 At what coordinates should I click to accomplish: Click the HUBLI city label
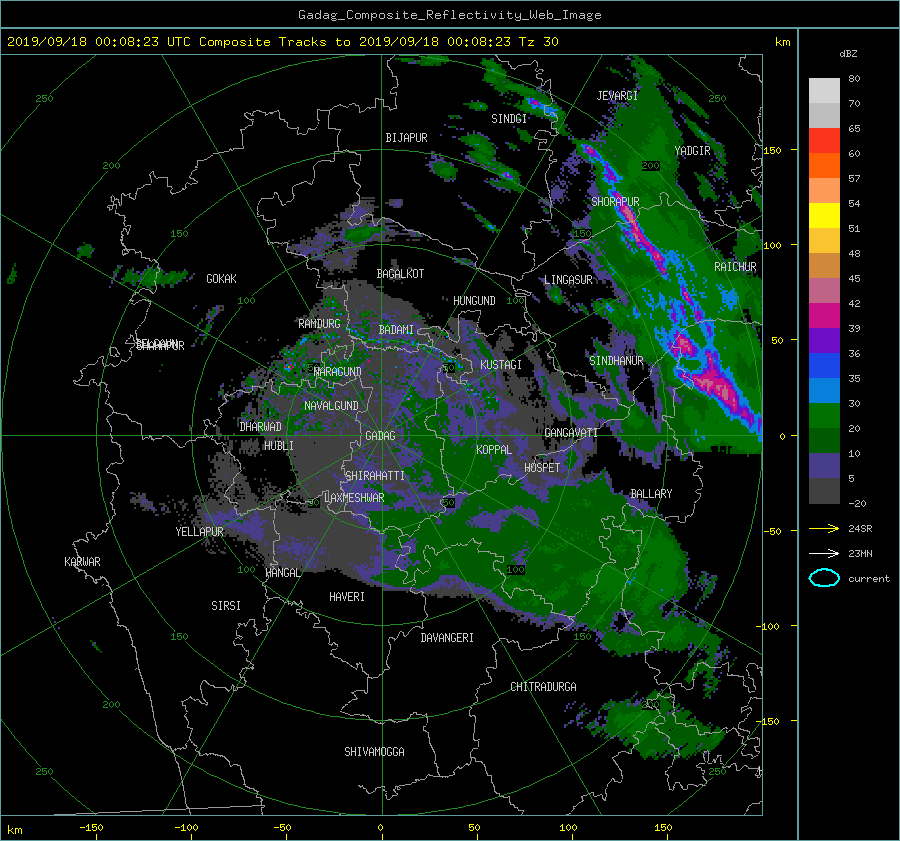pos(278,446)
